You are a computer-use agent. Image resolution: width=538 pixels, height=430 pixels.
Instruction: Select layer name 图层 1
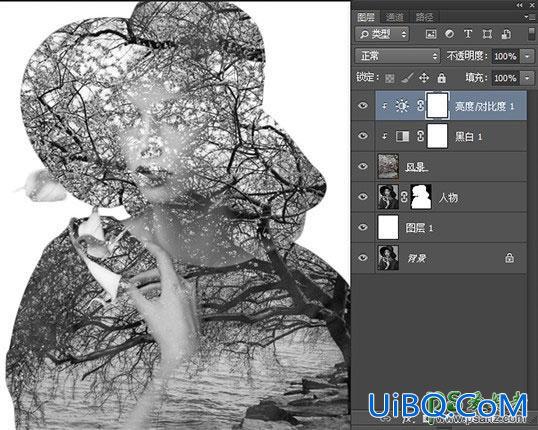[419, 228]
